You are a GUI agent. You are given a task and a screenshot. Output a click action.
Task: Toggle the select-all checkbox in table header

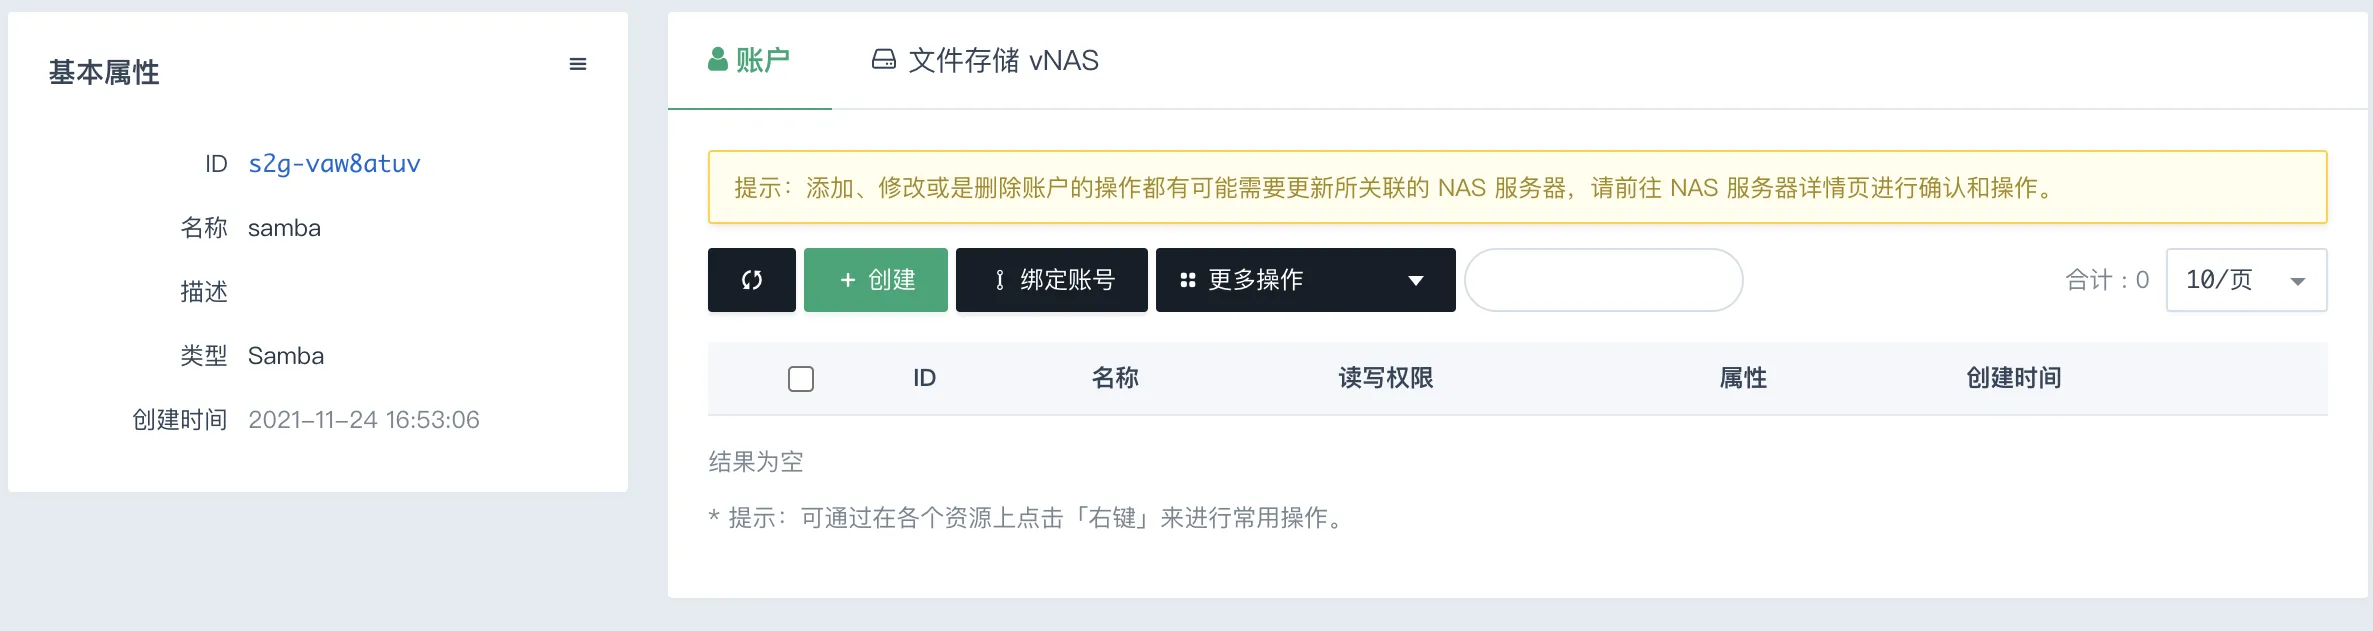tap(801, 379)
